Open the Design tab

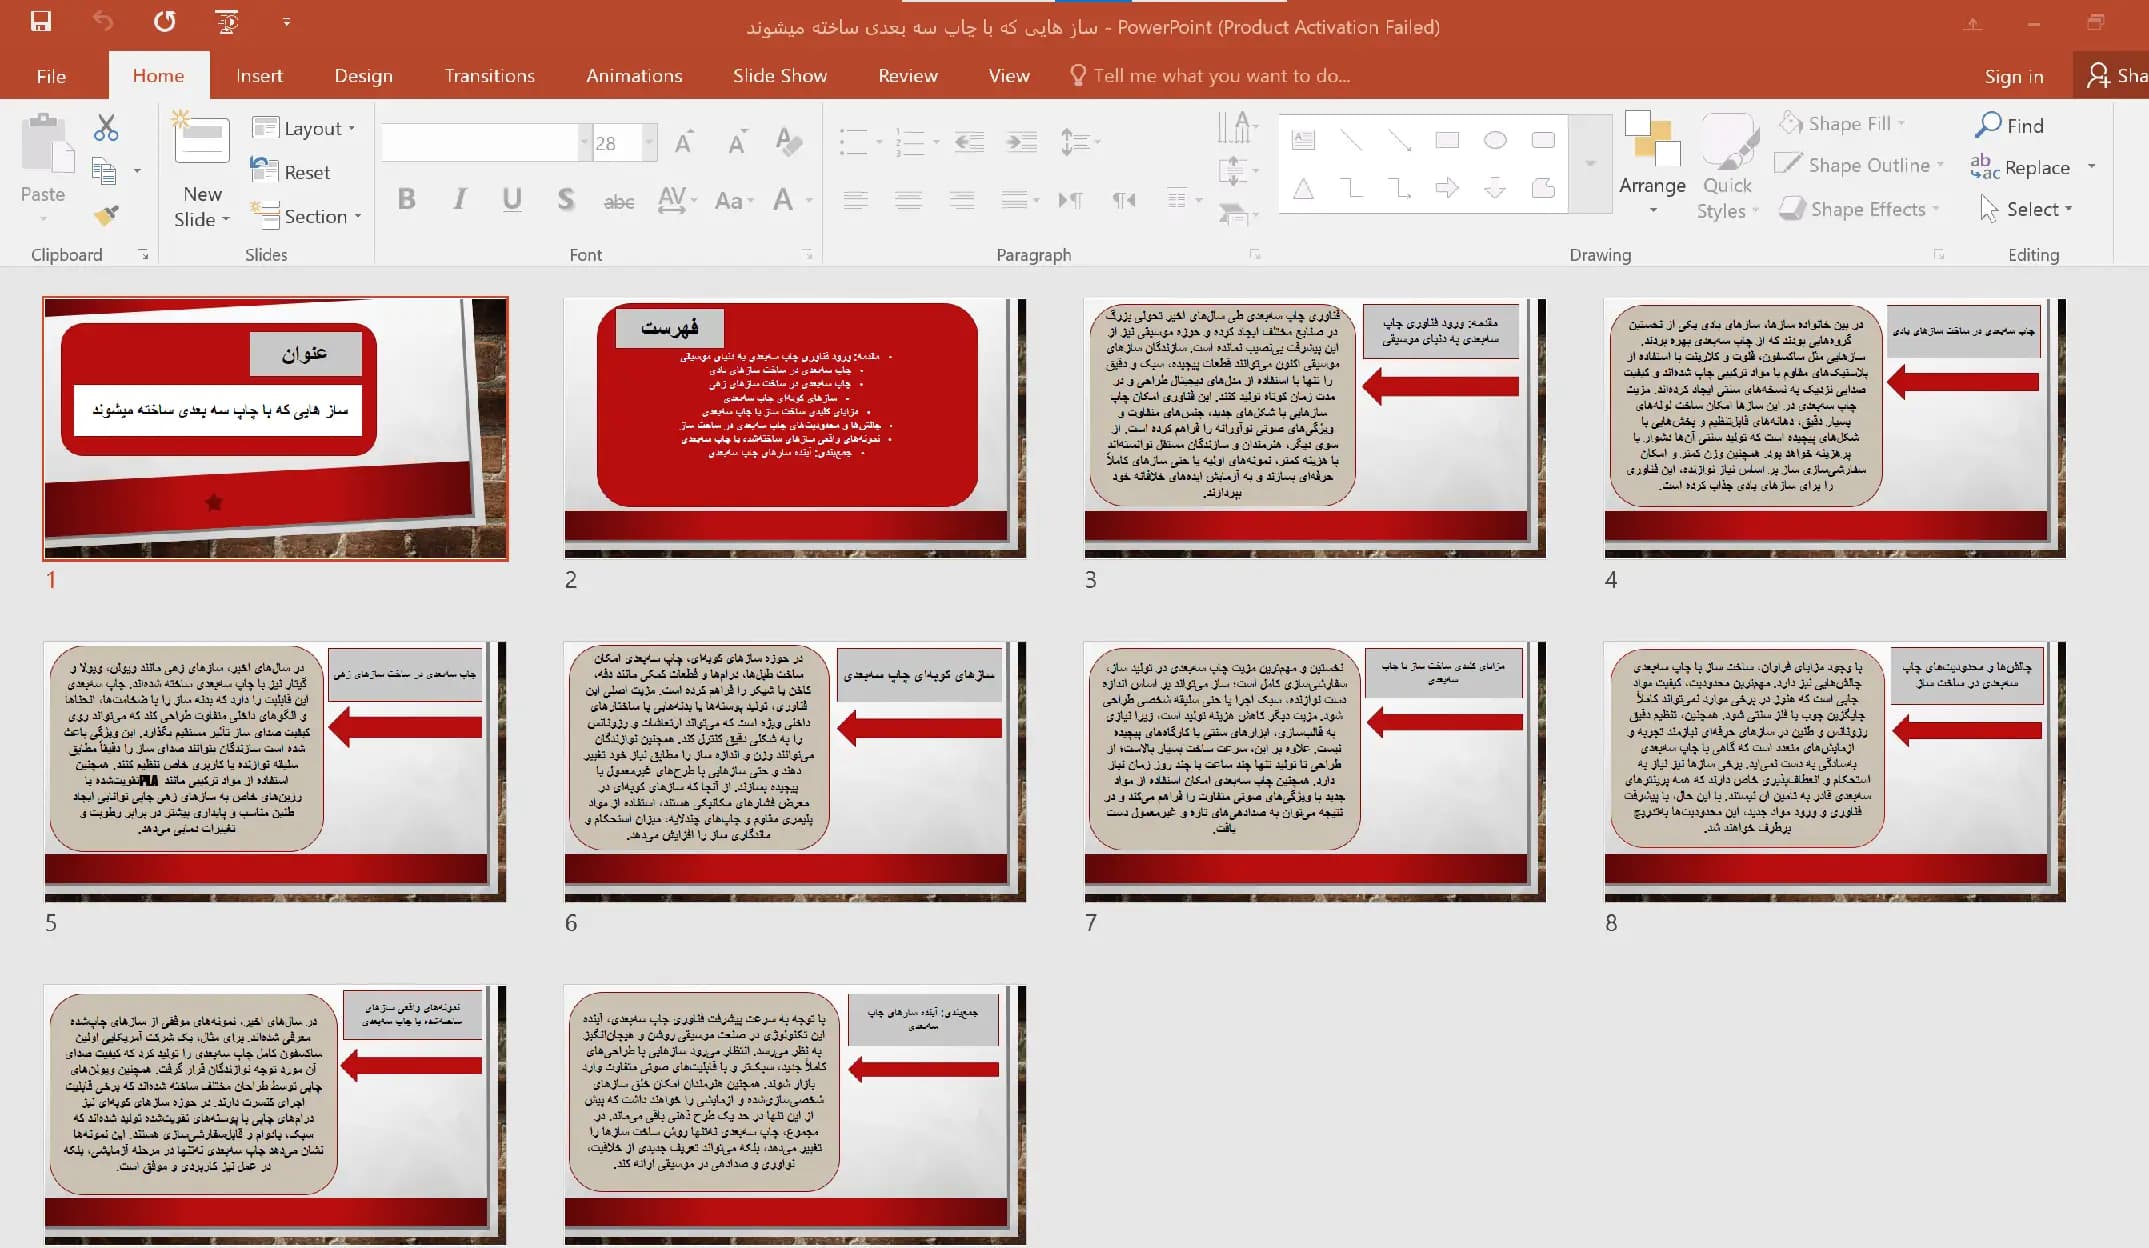[363, 75]
